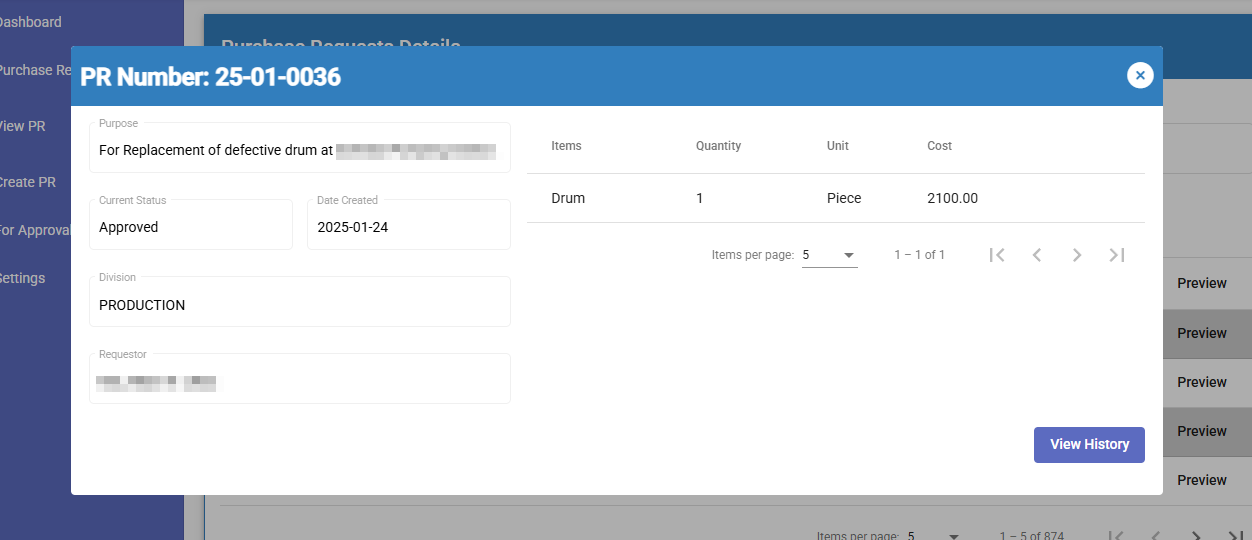This screenshot has height=540, width=1252.
Task: Click previous page arrow in dialog paginator
Action: (1037, 255)
